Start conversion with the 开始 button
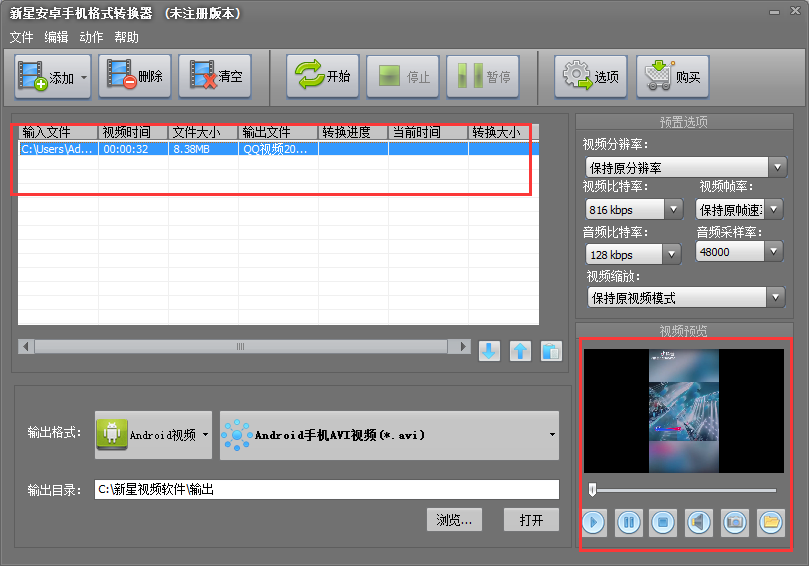 click(322, 76)
